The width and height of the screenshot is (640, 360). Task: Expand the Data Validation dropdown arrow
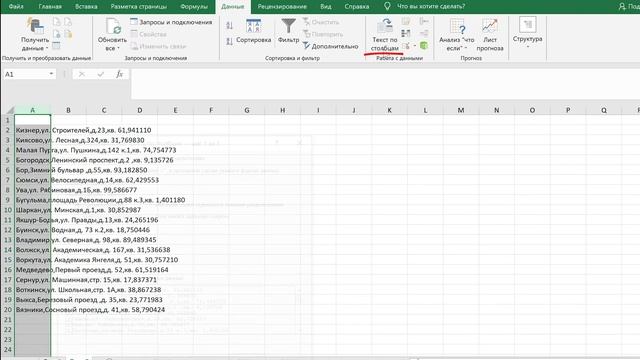point(415,46)
